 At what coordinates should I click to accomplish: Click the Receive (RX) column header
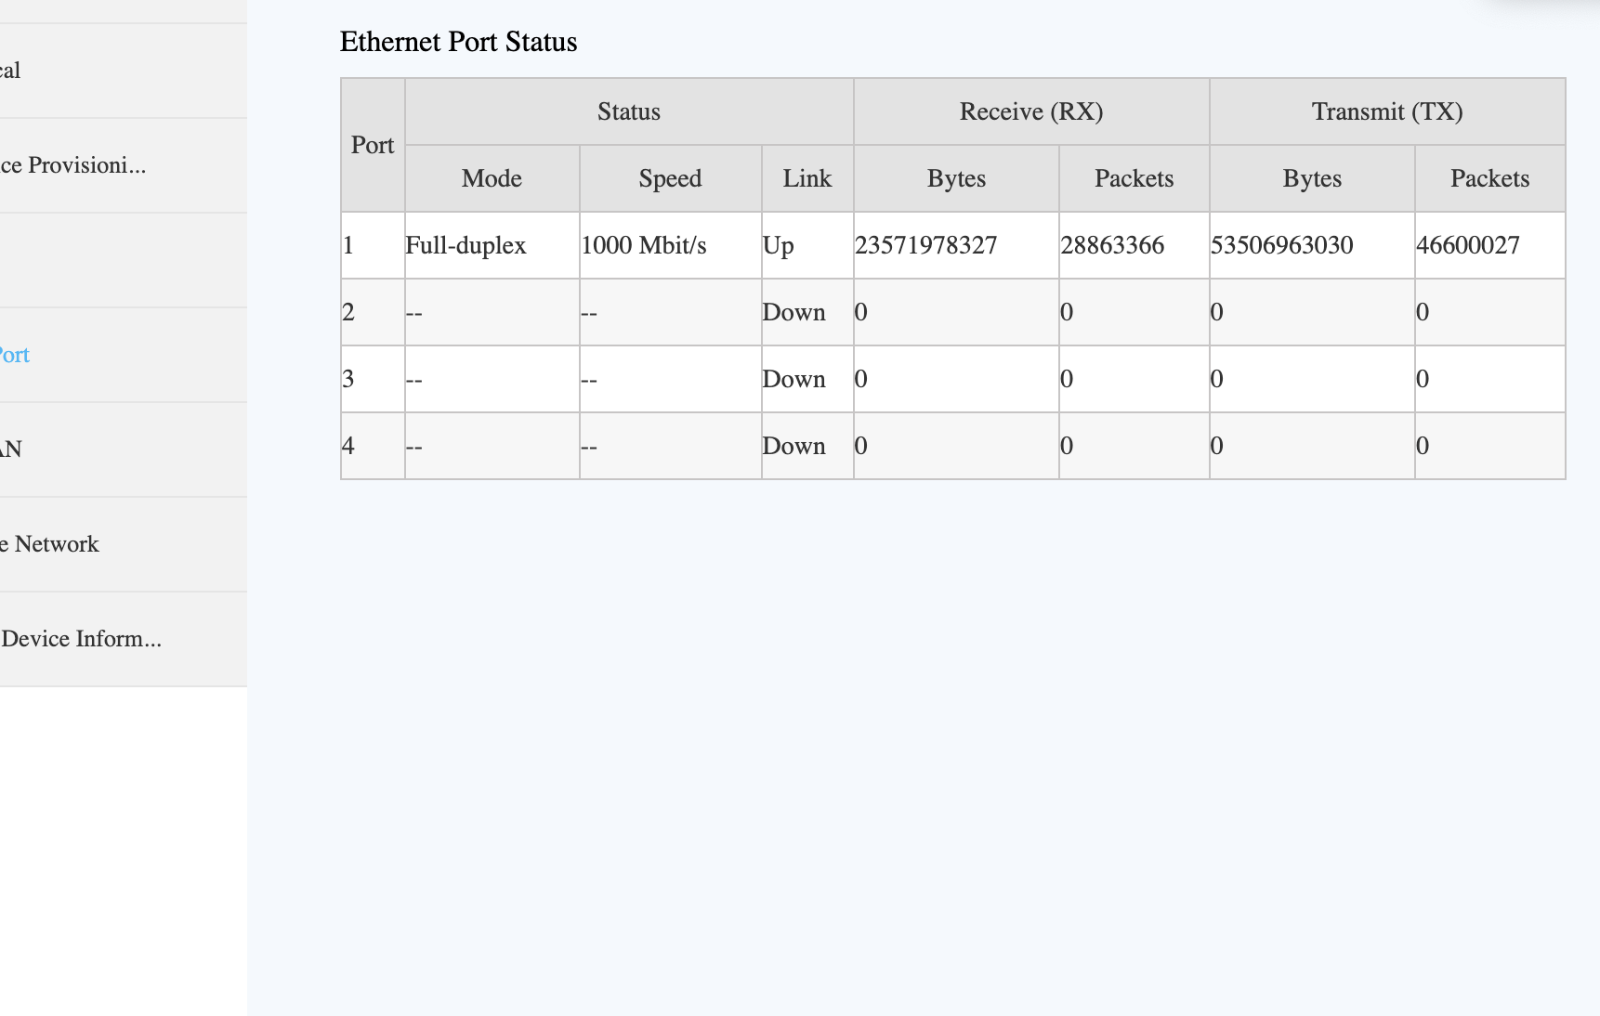click(x=1031, y=112)
